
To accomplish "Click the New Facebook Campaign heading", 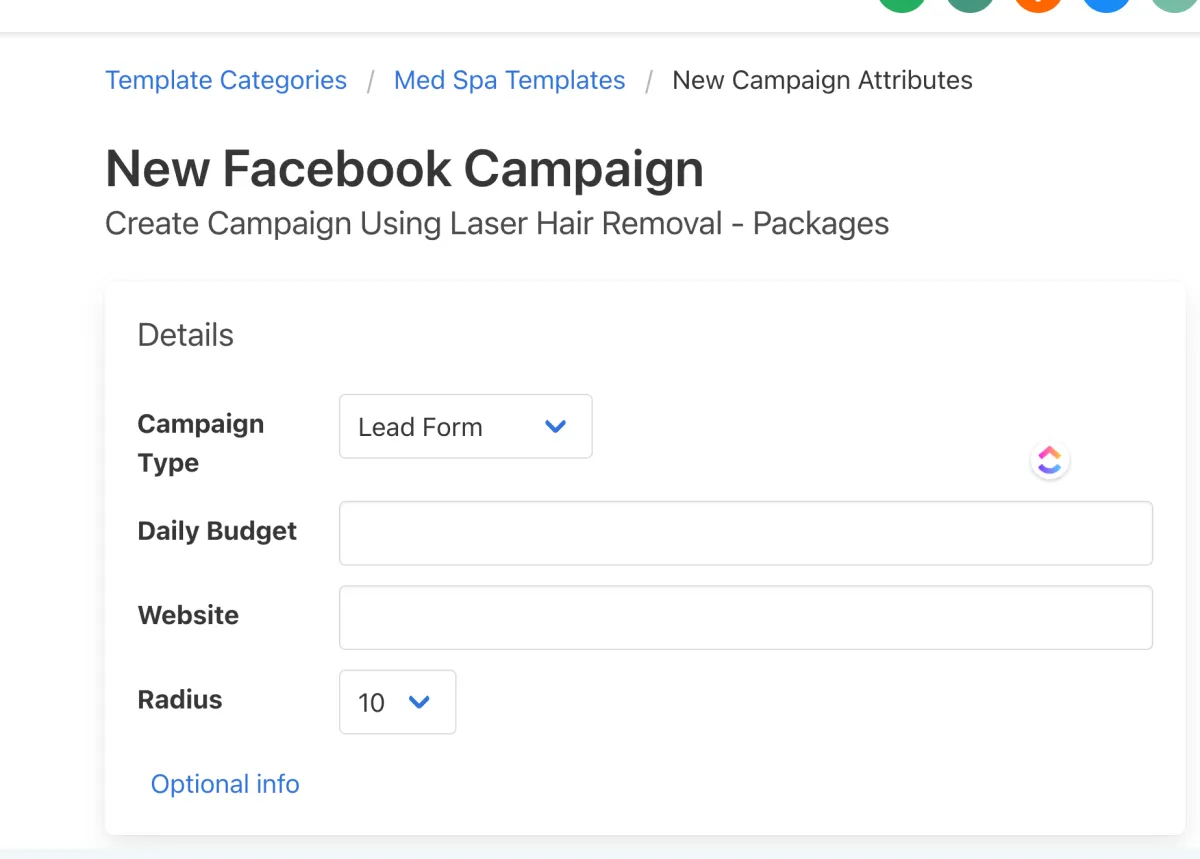I will 404,168.
